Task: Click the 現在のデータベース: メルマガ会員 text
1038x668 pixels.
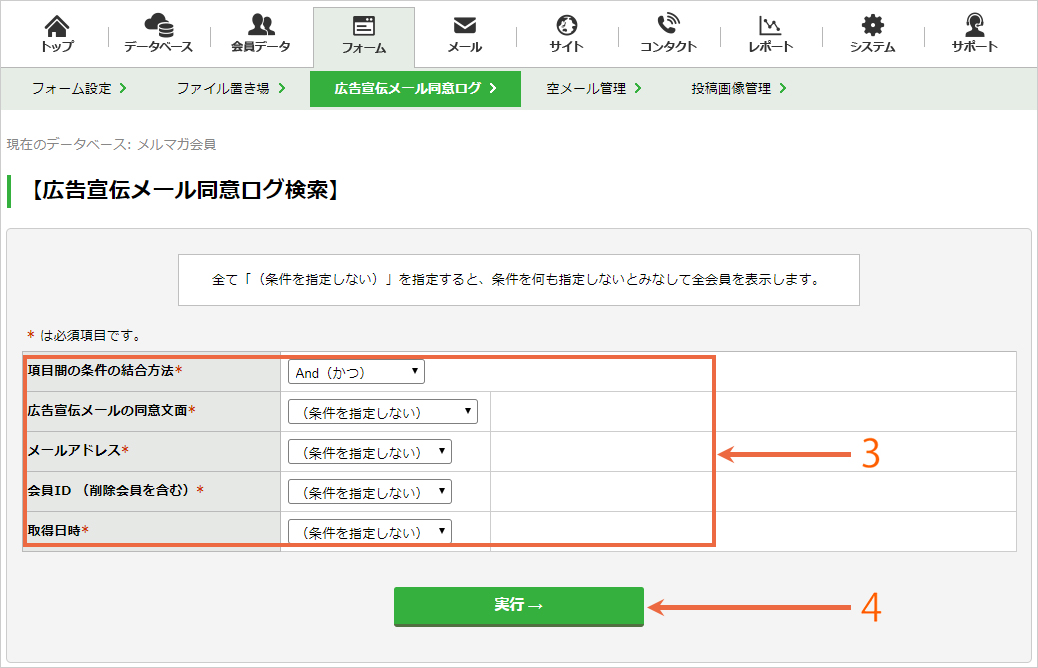Action: coord(111,144)
